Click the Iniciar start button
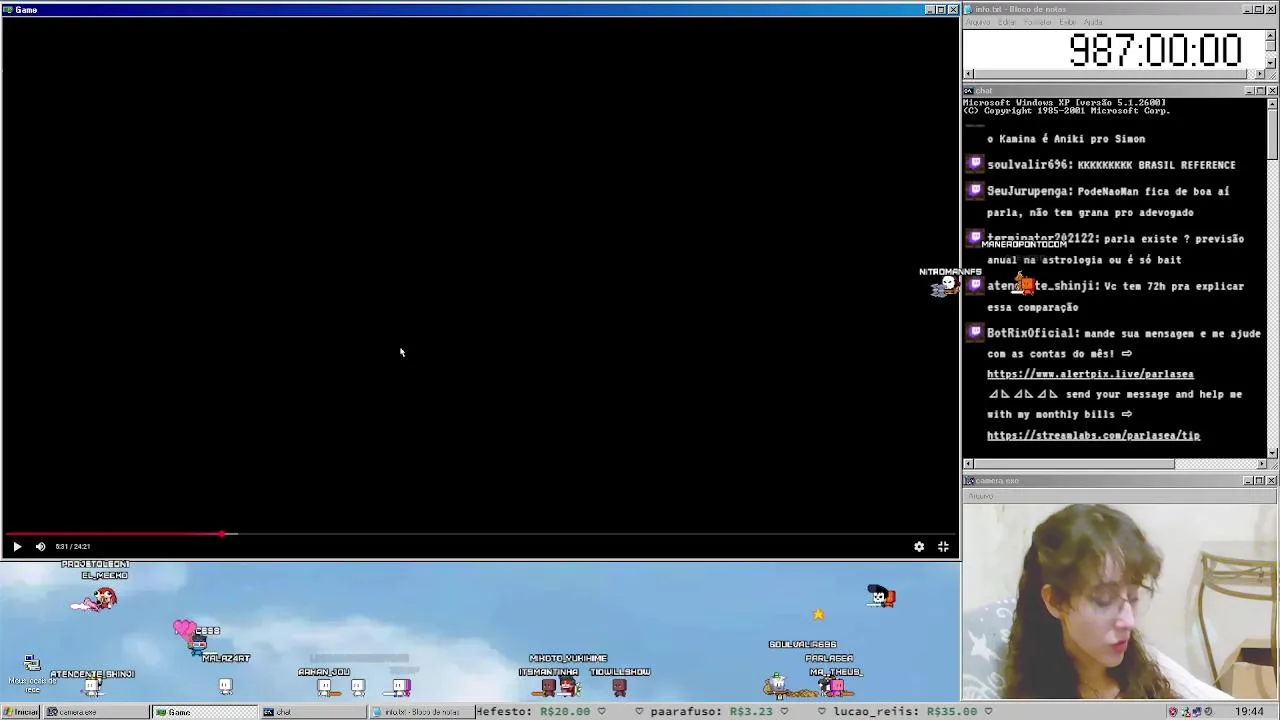Viewport: 1280px width, 720px height. pyautogui.click(x=20, y=712)
